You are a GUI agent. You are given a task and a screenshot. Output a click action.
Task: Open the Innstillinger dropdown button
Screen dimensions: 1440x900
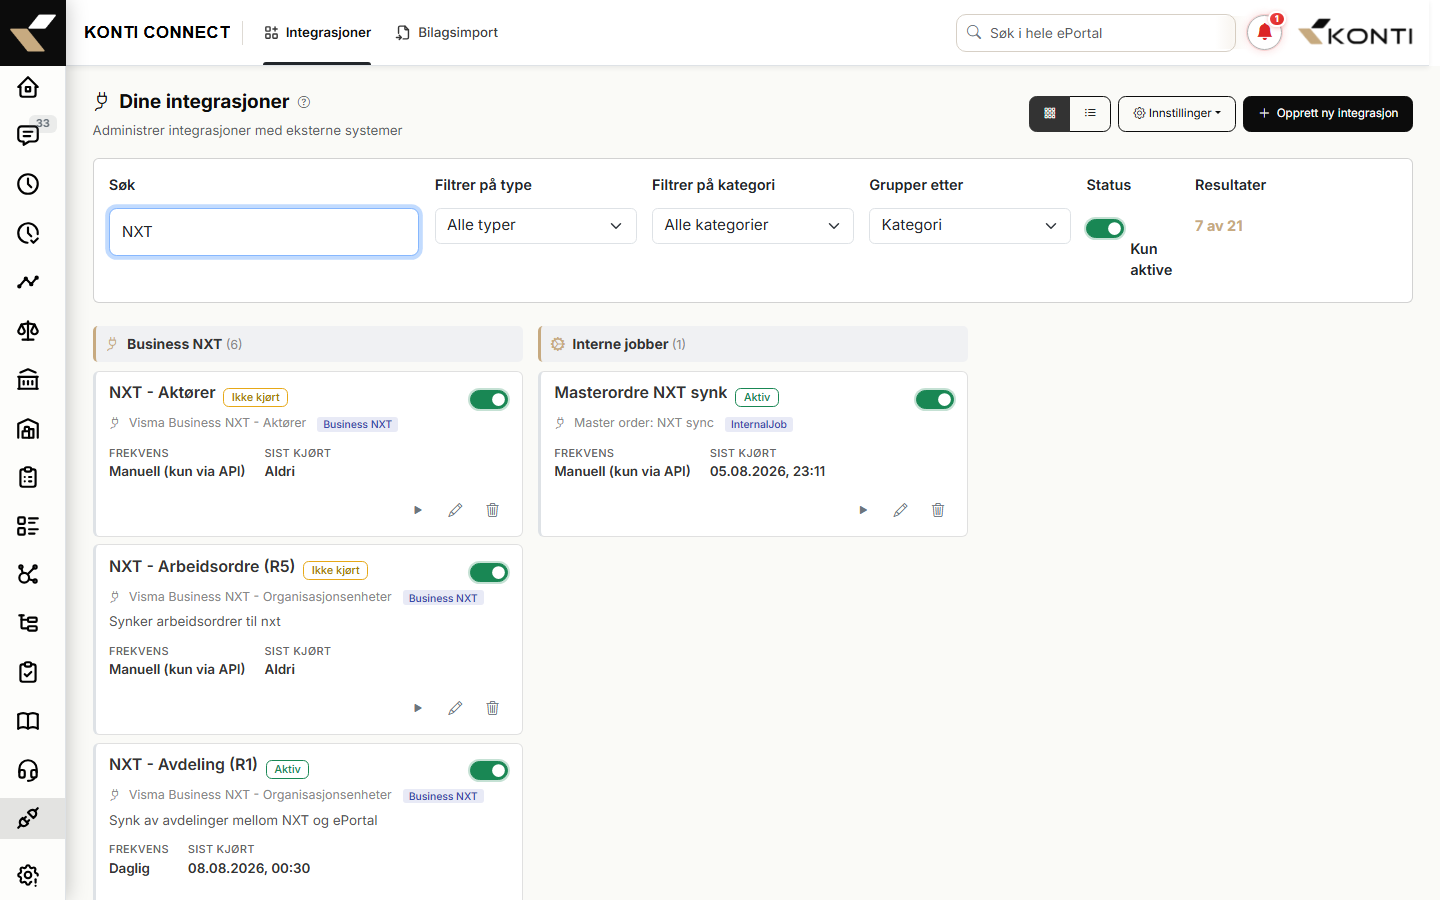1177,114
